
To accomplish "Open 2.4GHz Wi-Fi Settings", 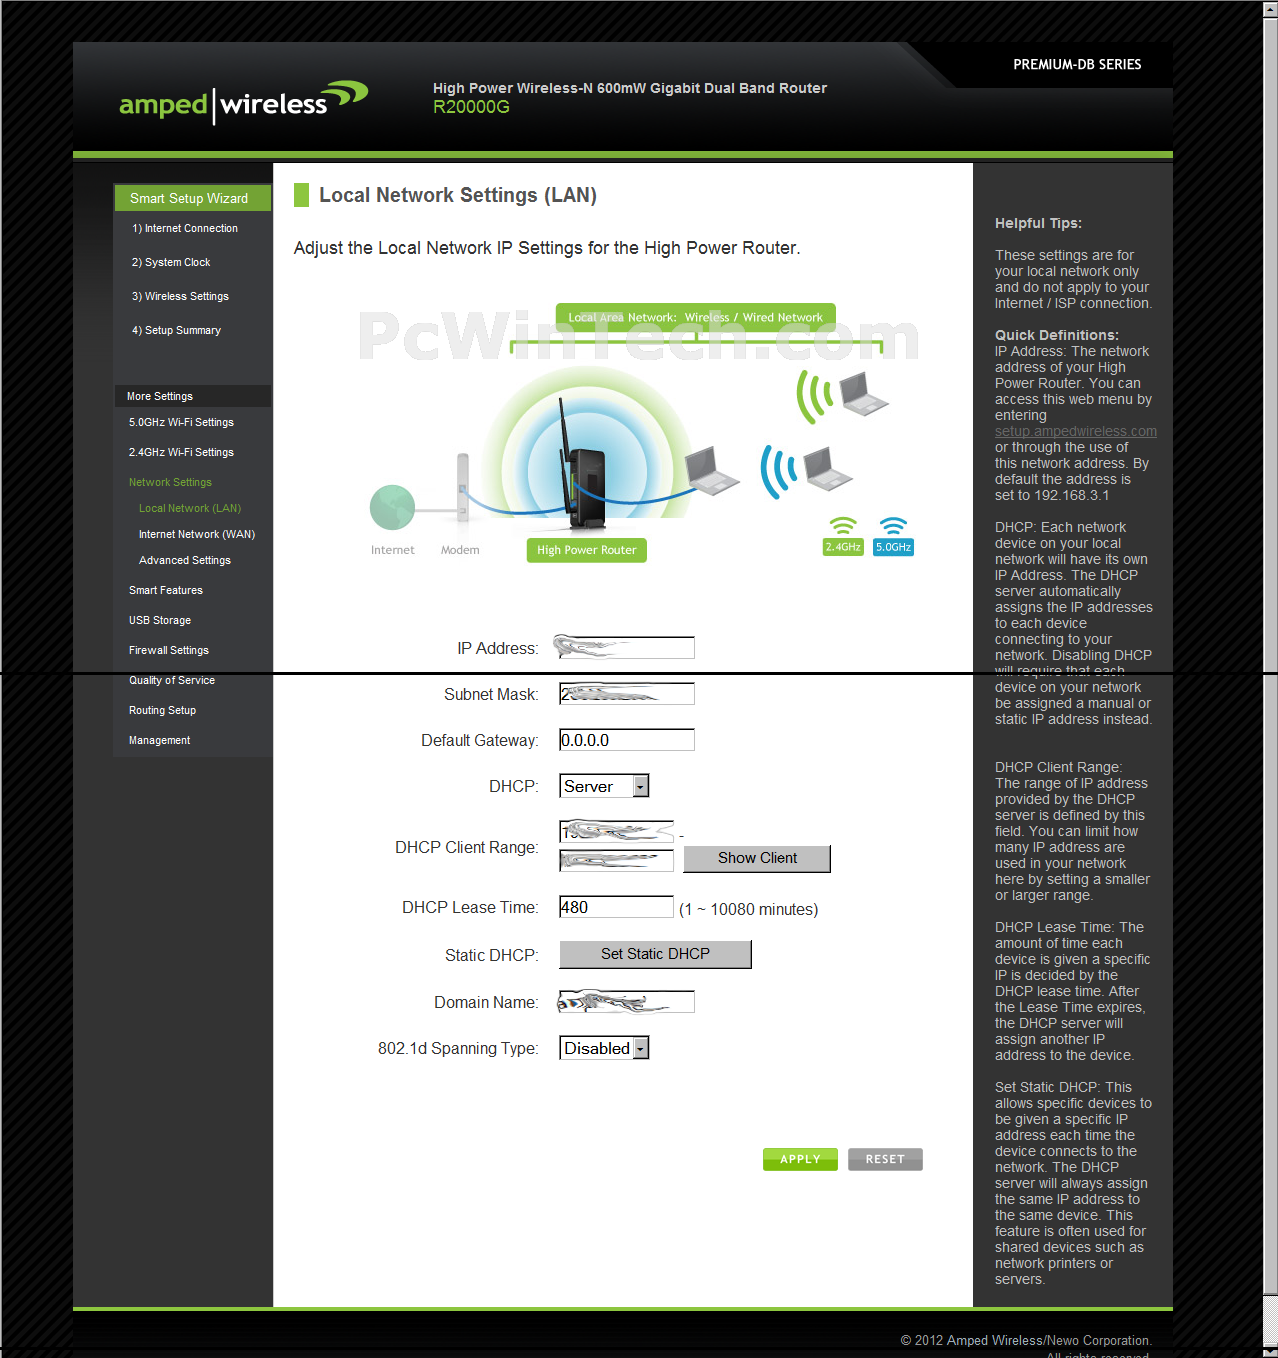I will point(181,452).
